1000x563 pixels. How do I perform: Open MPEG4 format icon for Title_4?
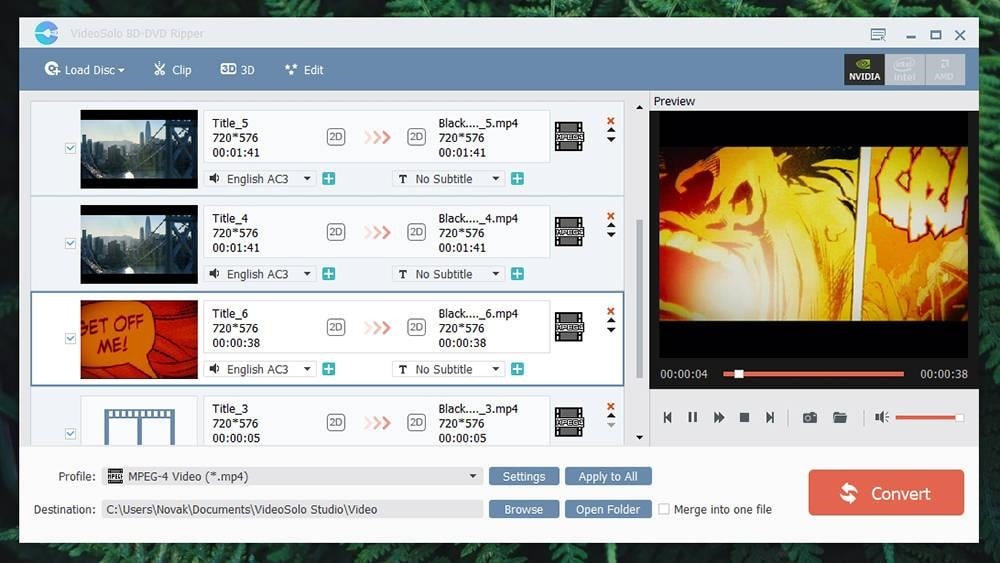569,231
